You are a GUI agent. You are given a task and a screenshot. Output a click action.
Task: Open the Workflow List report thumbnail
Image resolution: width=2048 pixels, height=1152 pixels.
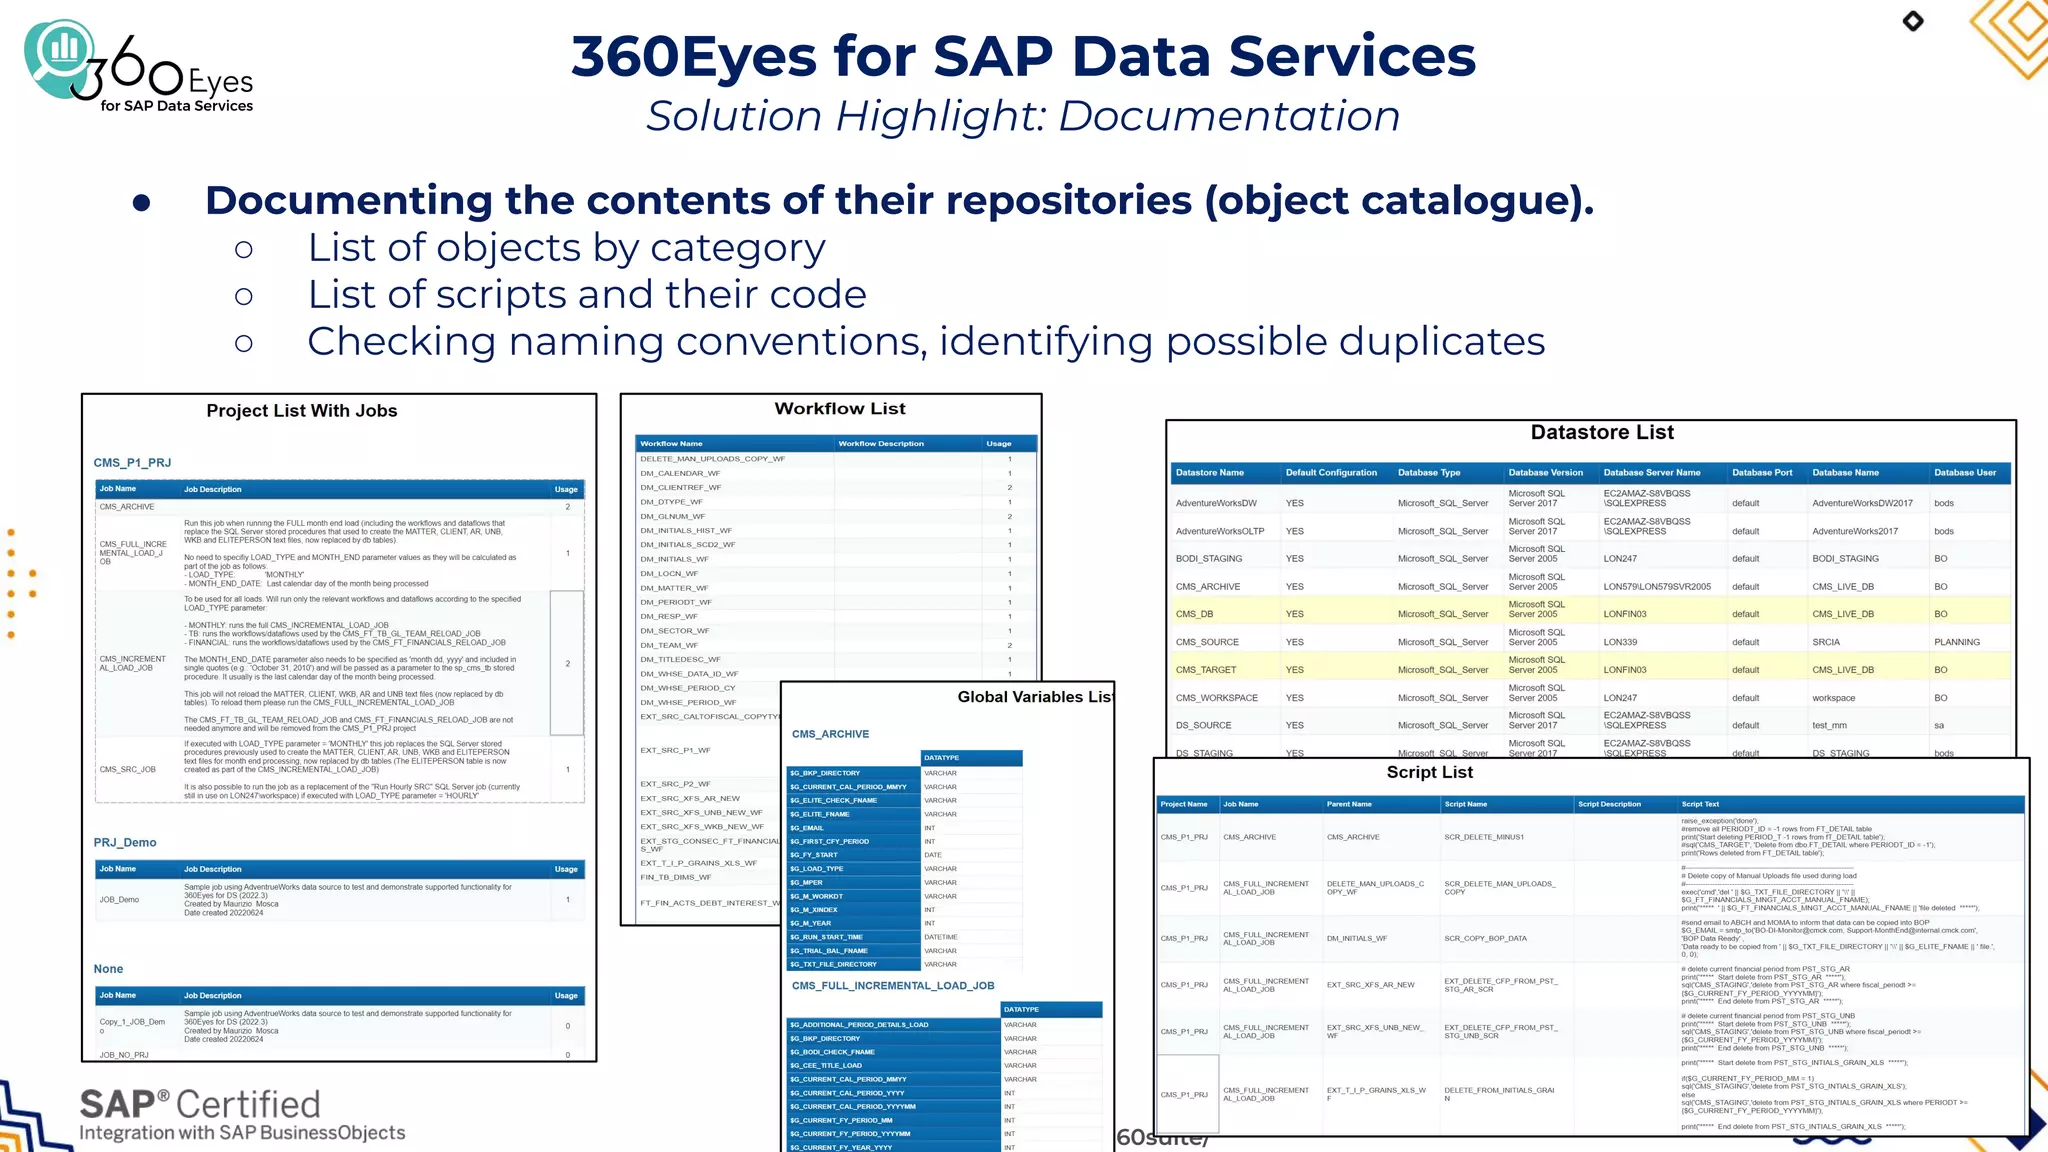(839, 409)
